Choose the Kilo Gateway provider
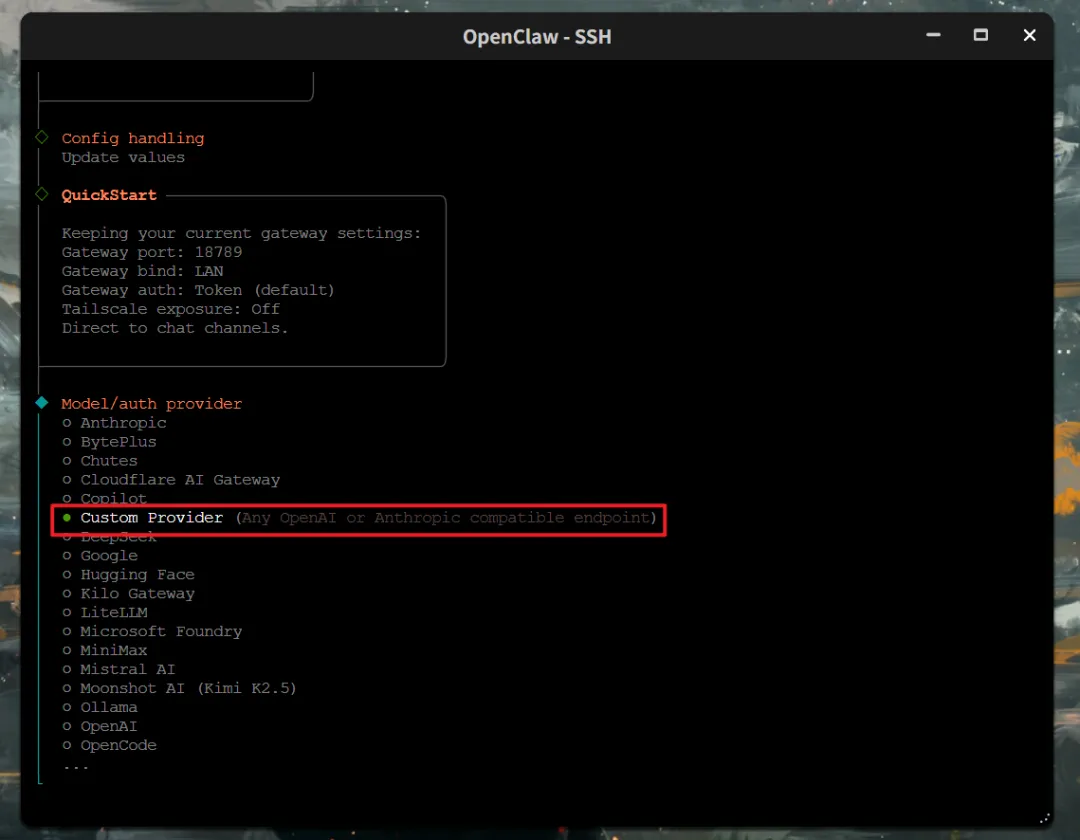This screenshot has height=840, width=1080. (x=128, y=594)
